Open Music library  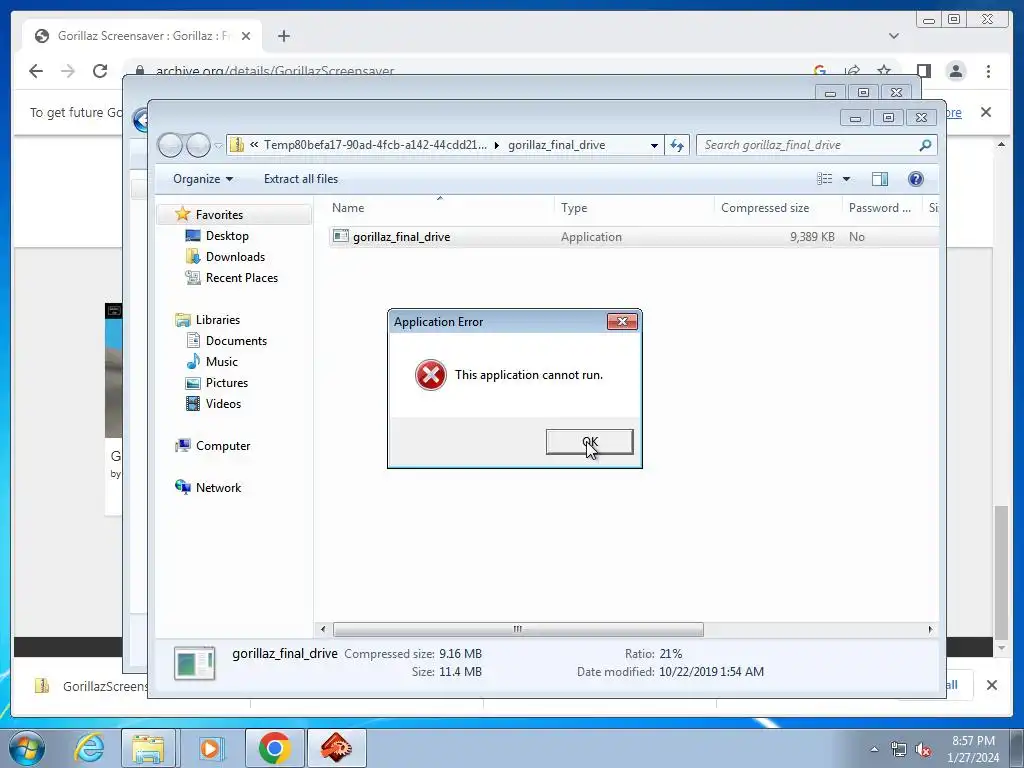pyautogui.click(x=221, y=361)
